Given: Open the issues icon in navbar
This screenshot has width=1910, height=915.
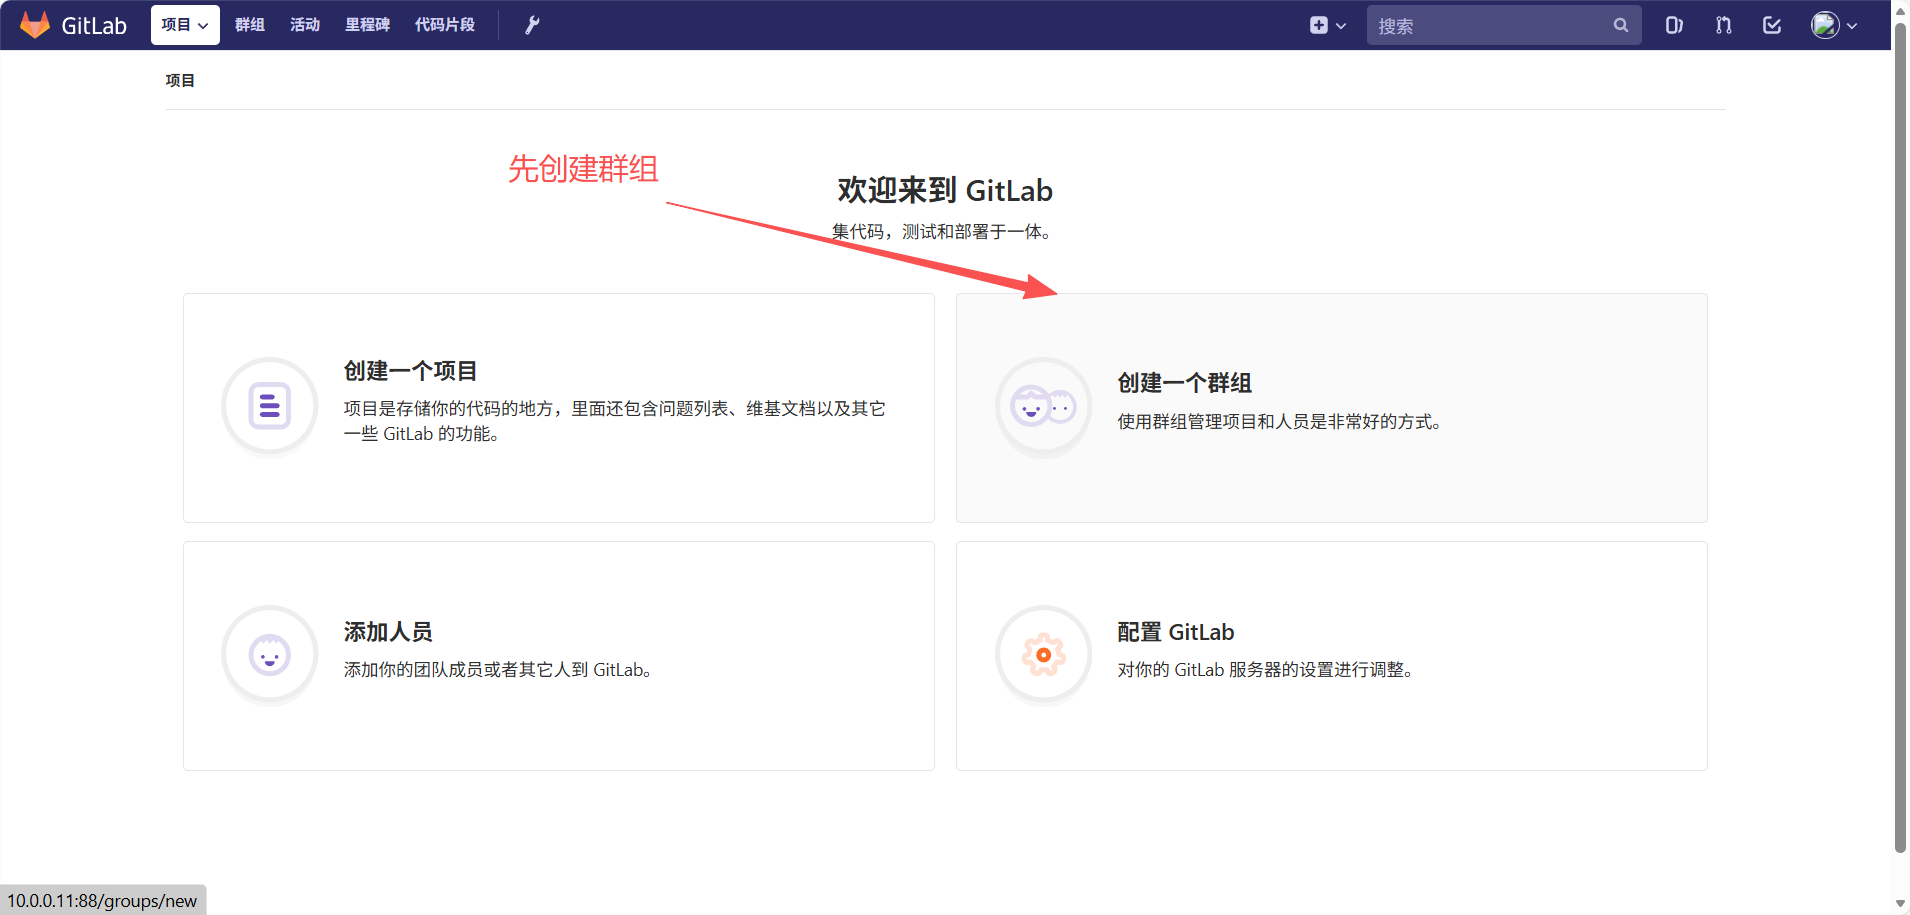Looking at the screenshot, I should point(1674,25).
